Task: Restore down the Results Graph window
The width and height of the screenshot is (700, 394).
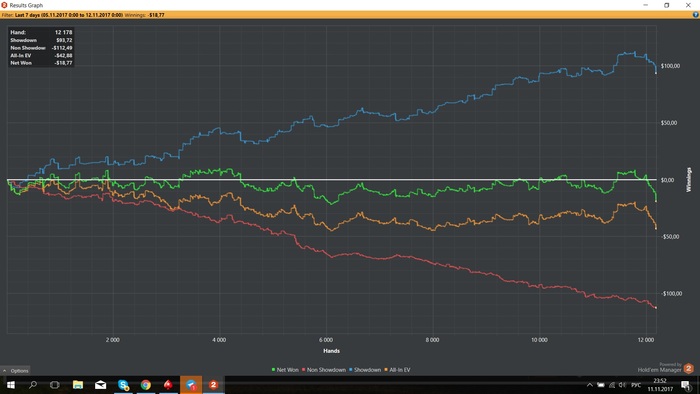Action: pos(667,5)
